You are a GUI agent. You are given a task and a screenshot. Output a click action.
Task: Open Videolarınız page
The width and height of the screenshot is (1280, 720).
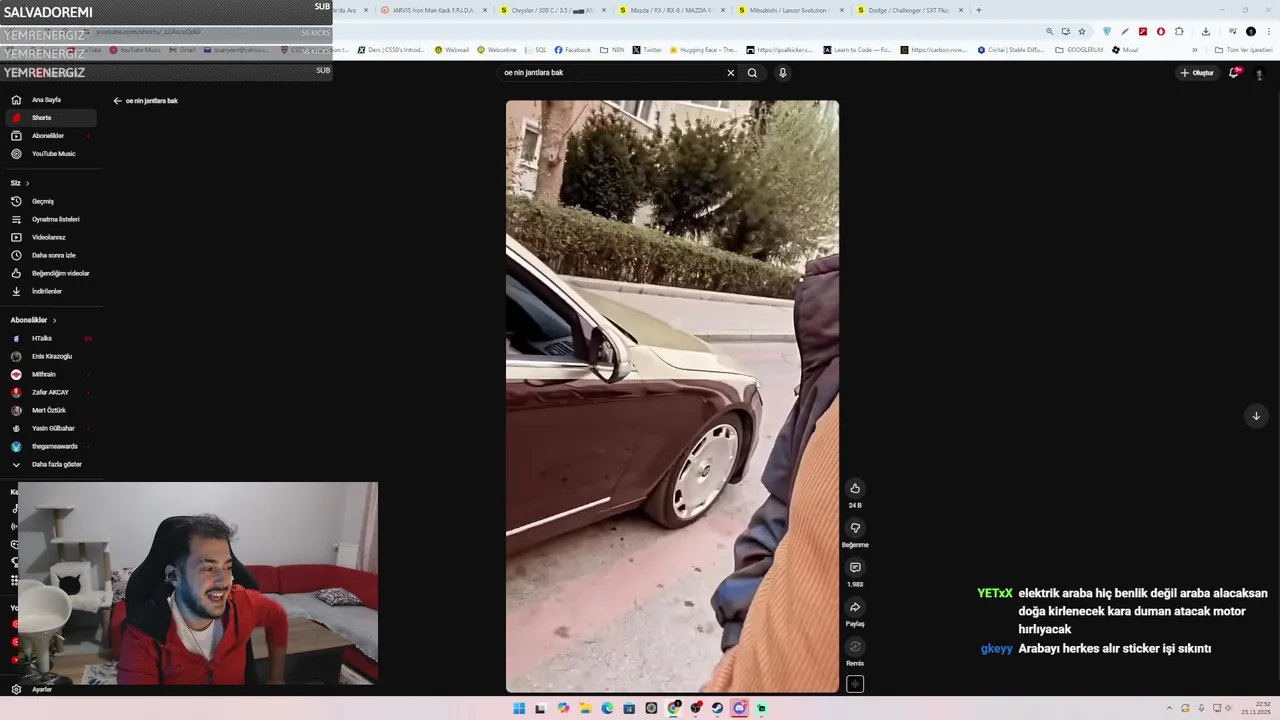(x=50, y=237)
